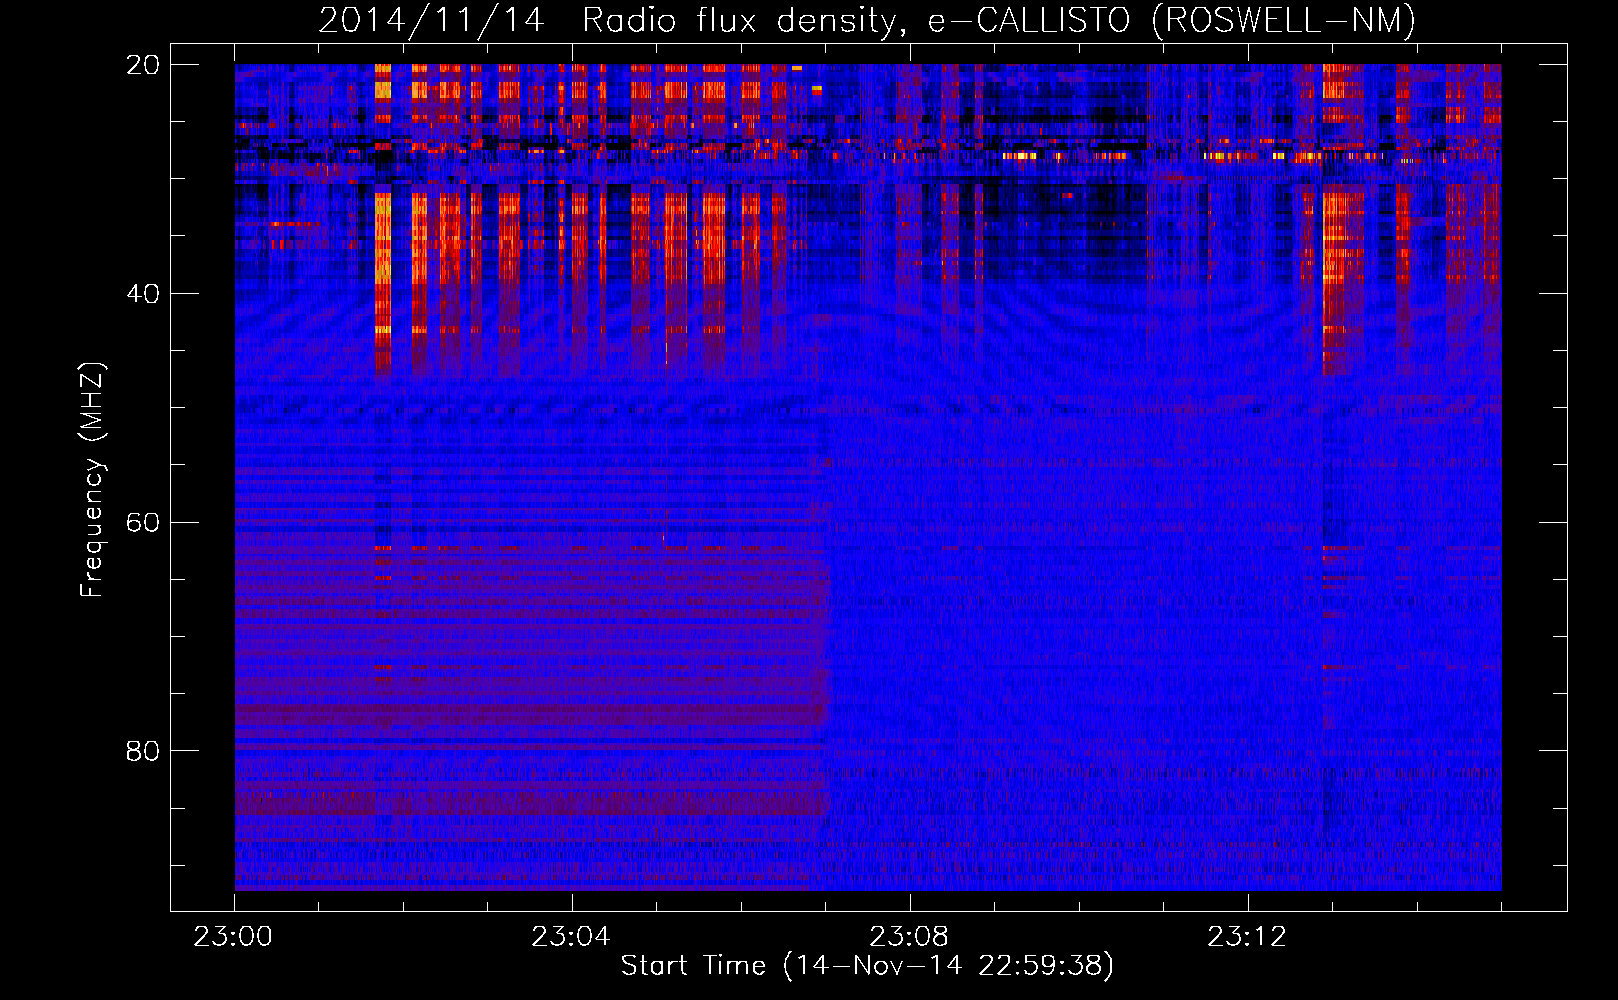Screen dimensions: 1618x1000
Task: Click the 60 frequency tick label
Action: point(143,523)
